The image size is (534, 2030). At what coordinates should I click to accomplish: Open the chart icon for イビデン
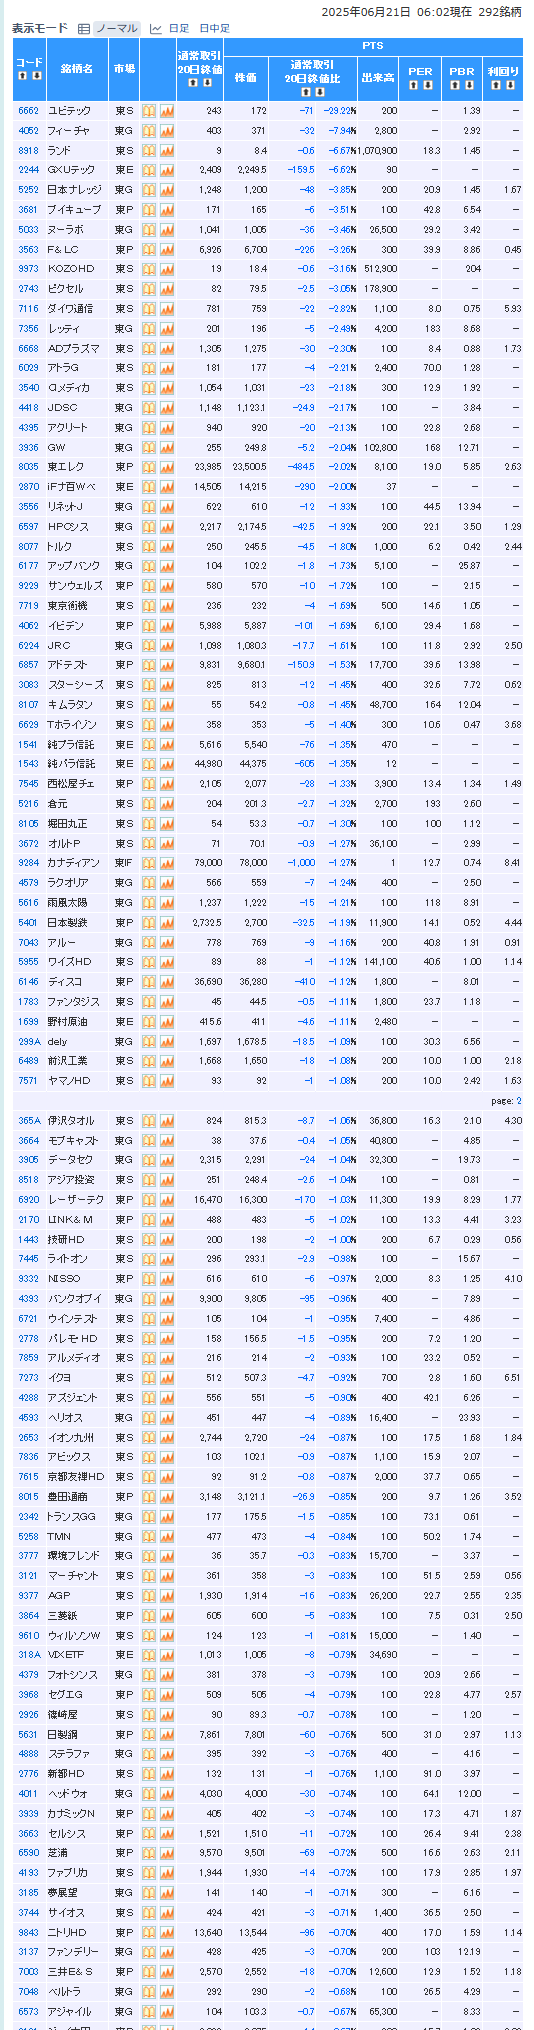[167, 626]
